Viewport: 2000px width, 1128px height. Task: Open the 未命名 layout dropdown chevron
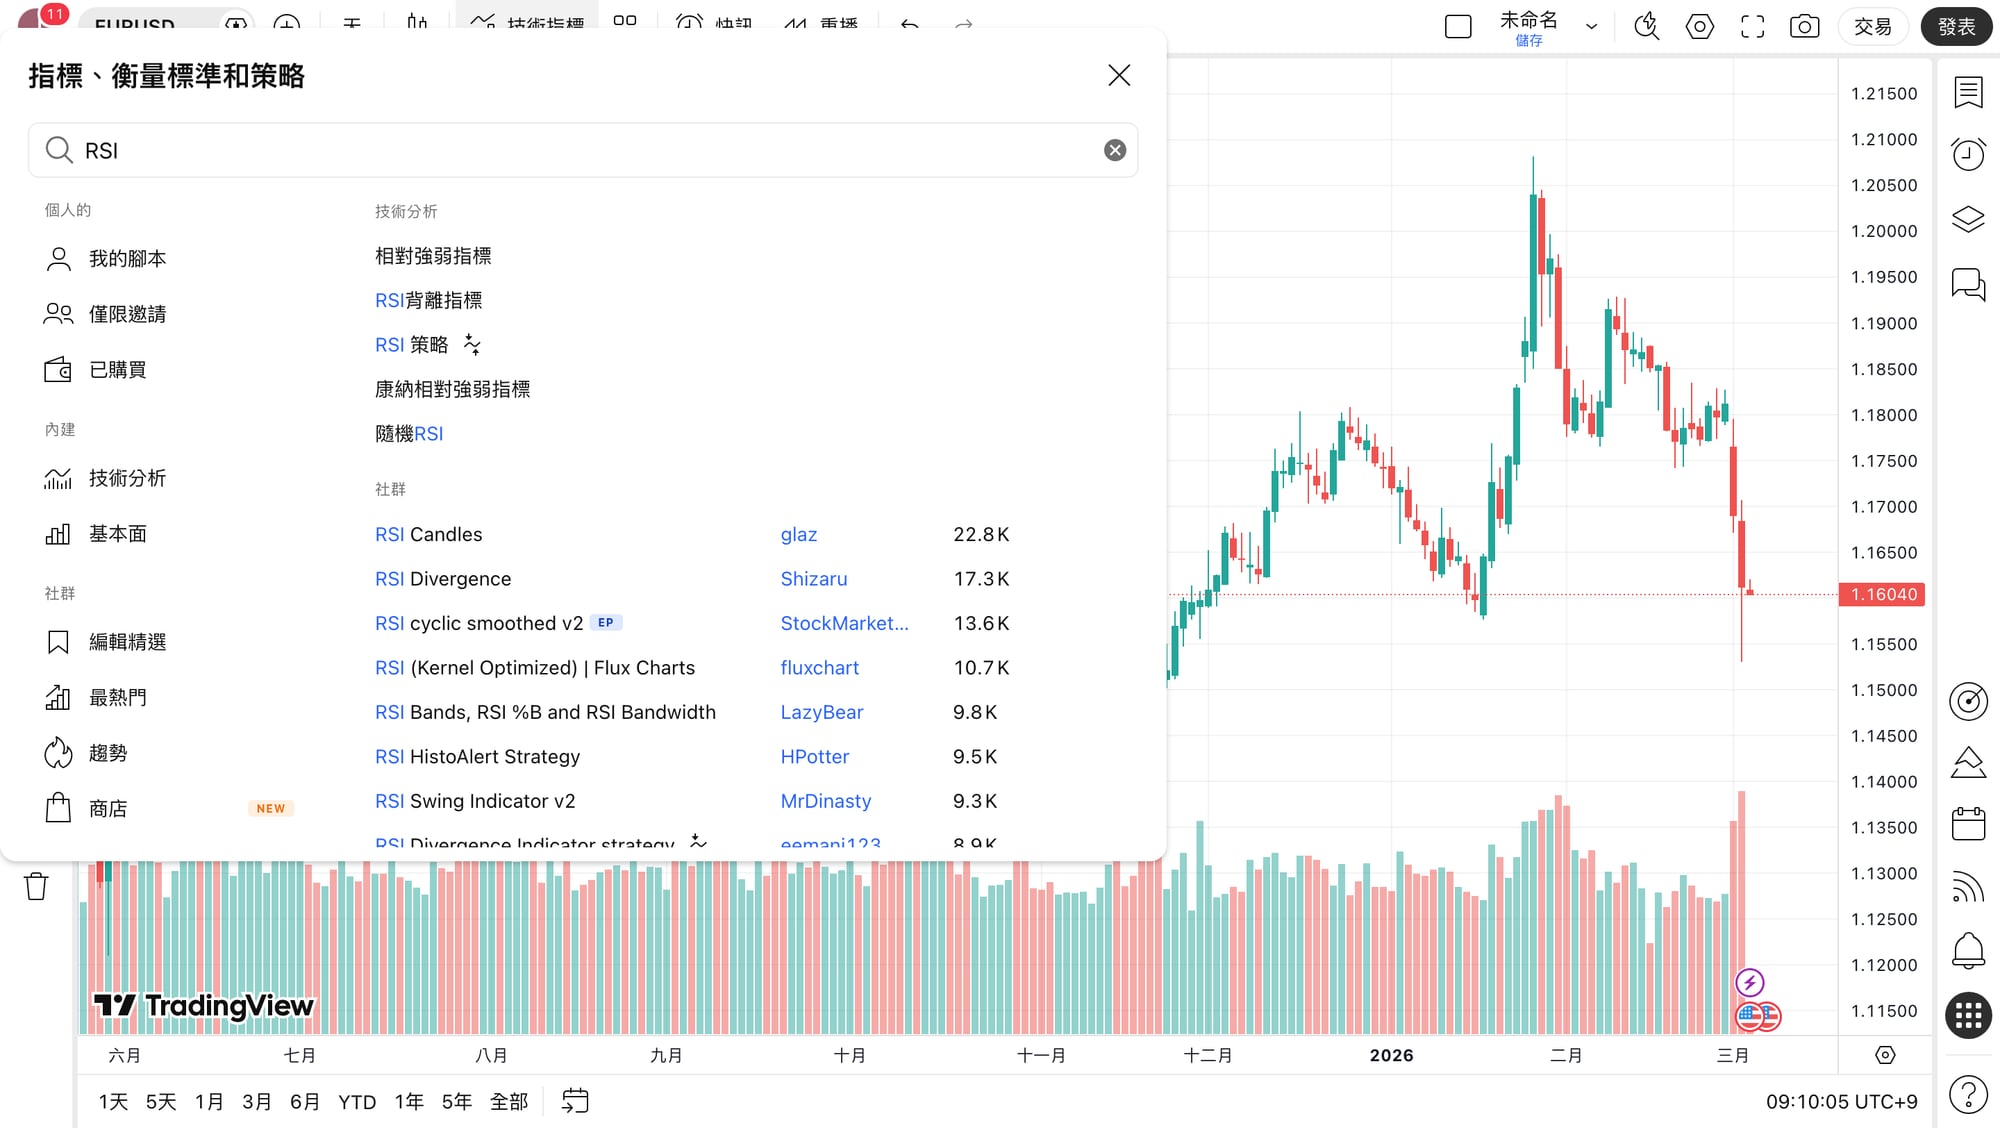point(1592,26)
